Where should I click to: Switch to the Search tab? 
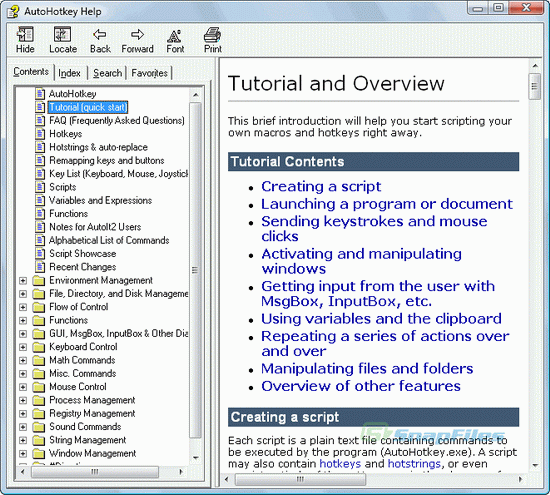pos(107,73)
